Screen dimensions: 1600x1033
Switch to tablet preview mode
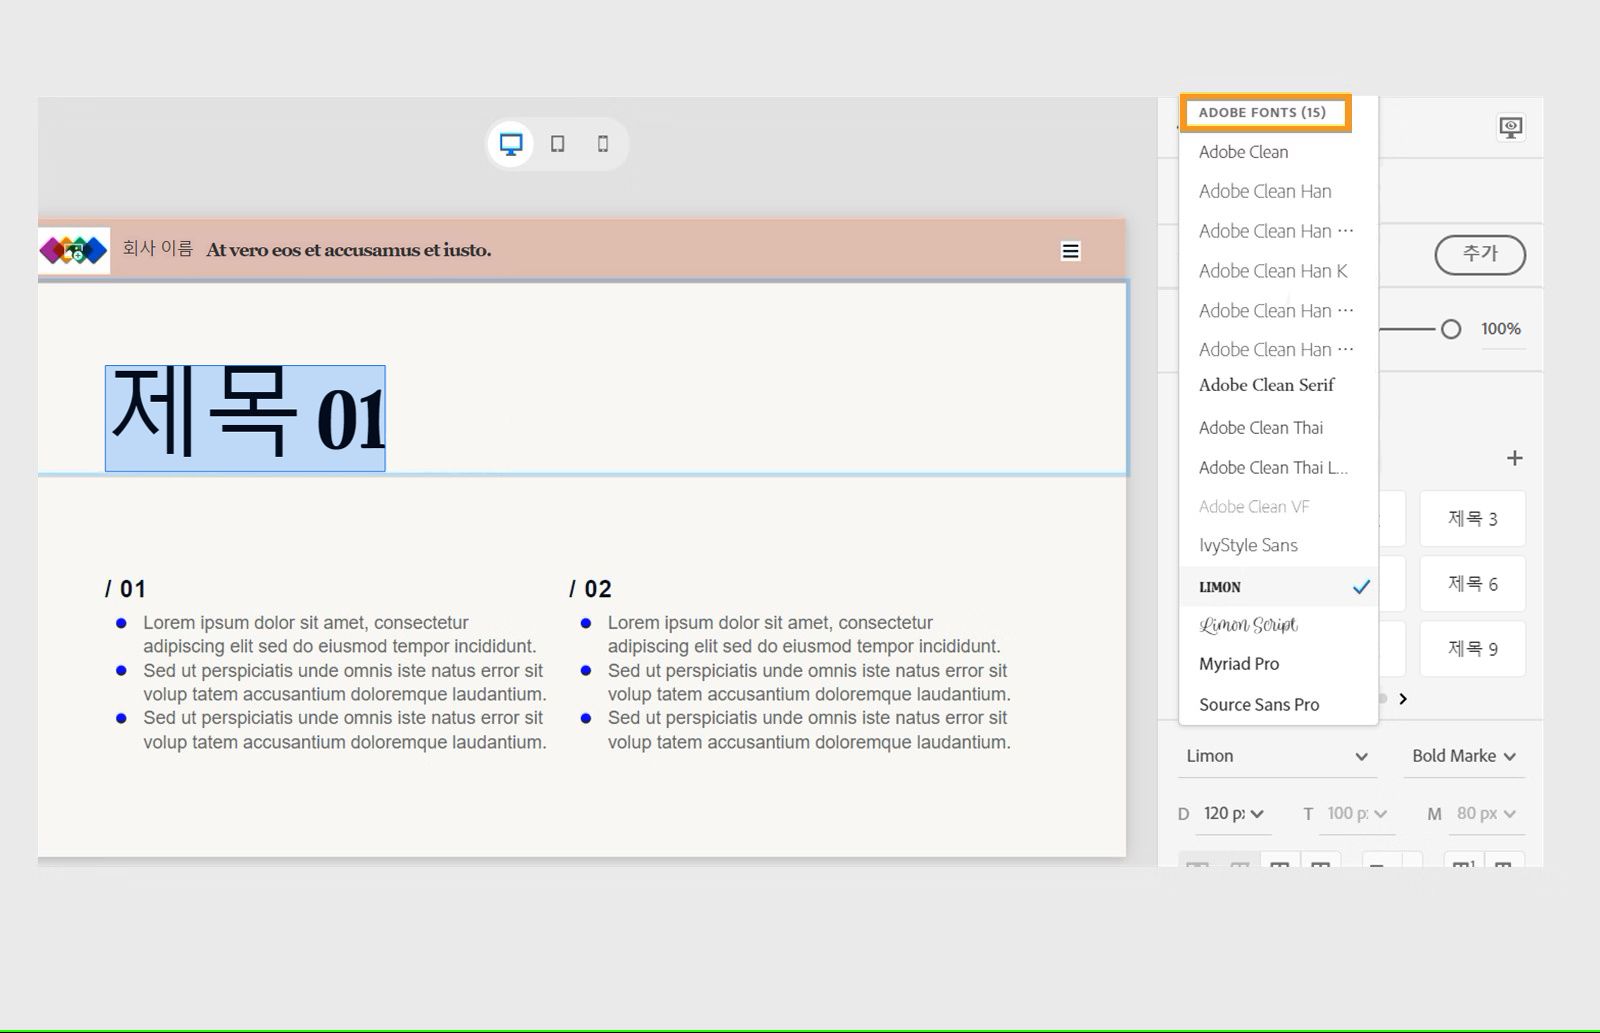[x=557, y=143]
